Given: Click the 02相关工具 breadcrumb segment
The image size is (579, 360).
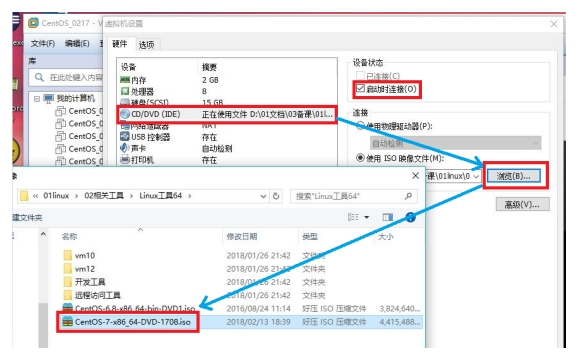Looking at the screenshot, I should pos(104,196).
